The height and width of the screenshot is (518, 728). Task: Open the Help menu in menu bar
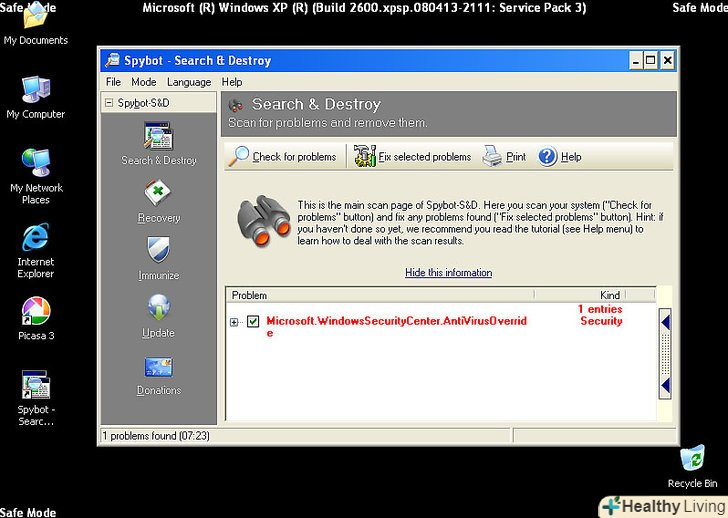[232, 82]
